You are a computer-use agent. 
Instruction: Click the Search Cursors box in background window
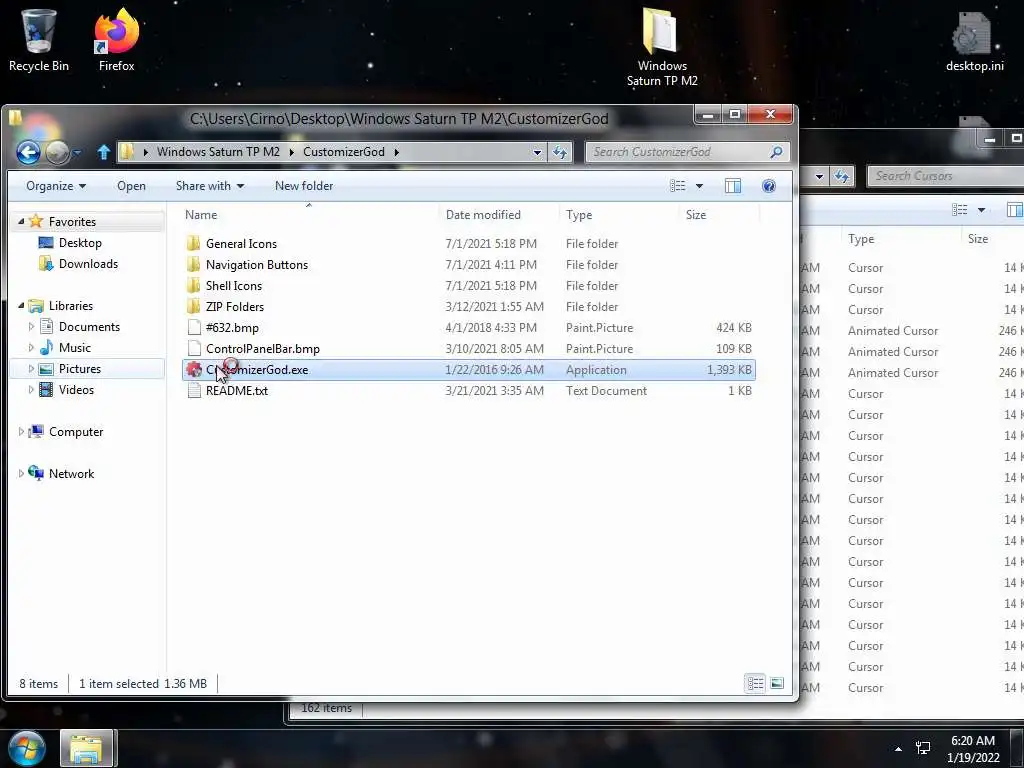click(x=945, y=176)
